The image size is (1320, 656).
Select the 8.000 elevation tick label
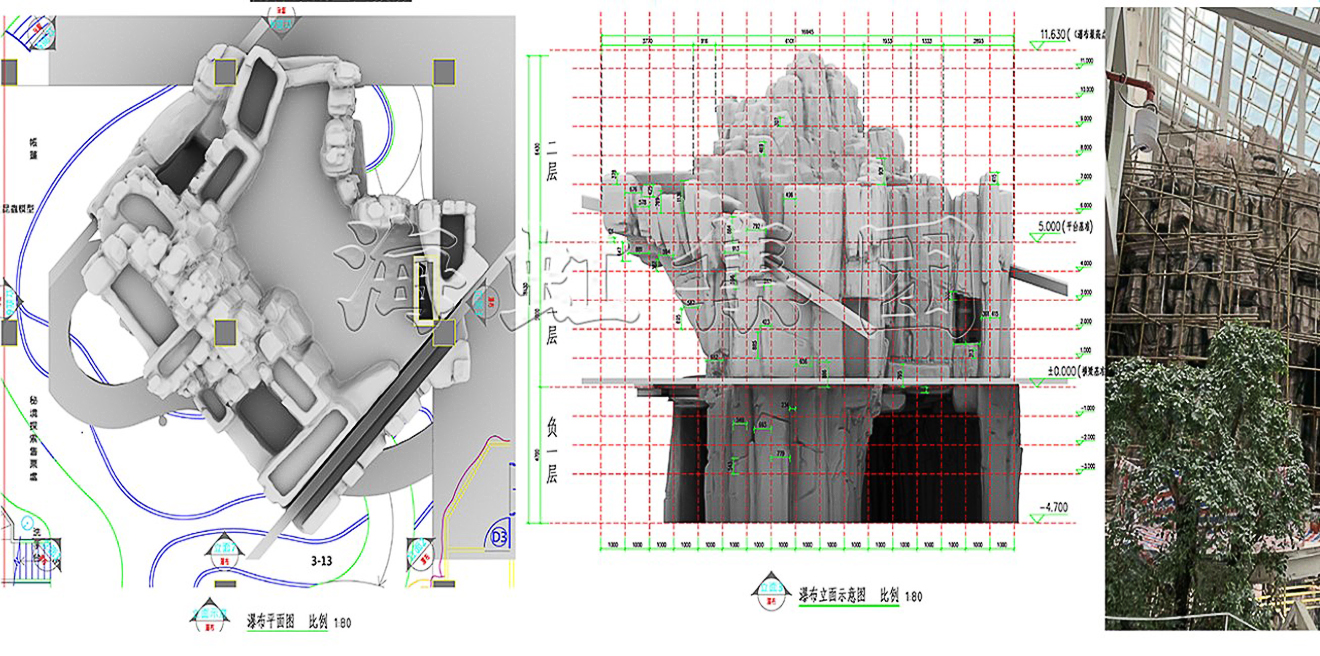tap(1086, 148)
